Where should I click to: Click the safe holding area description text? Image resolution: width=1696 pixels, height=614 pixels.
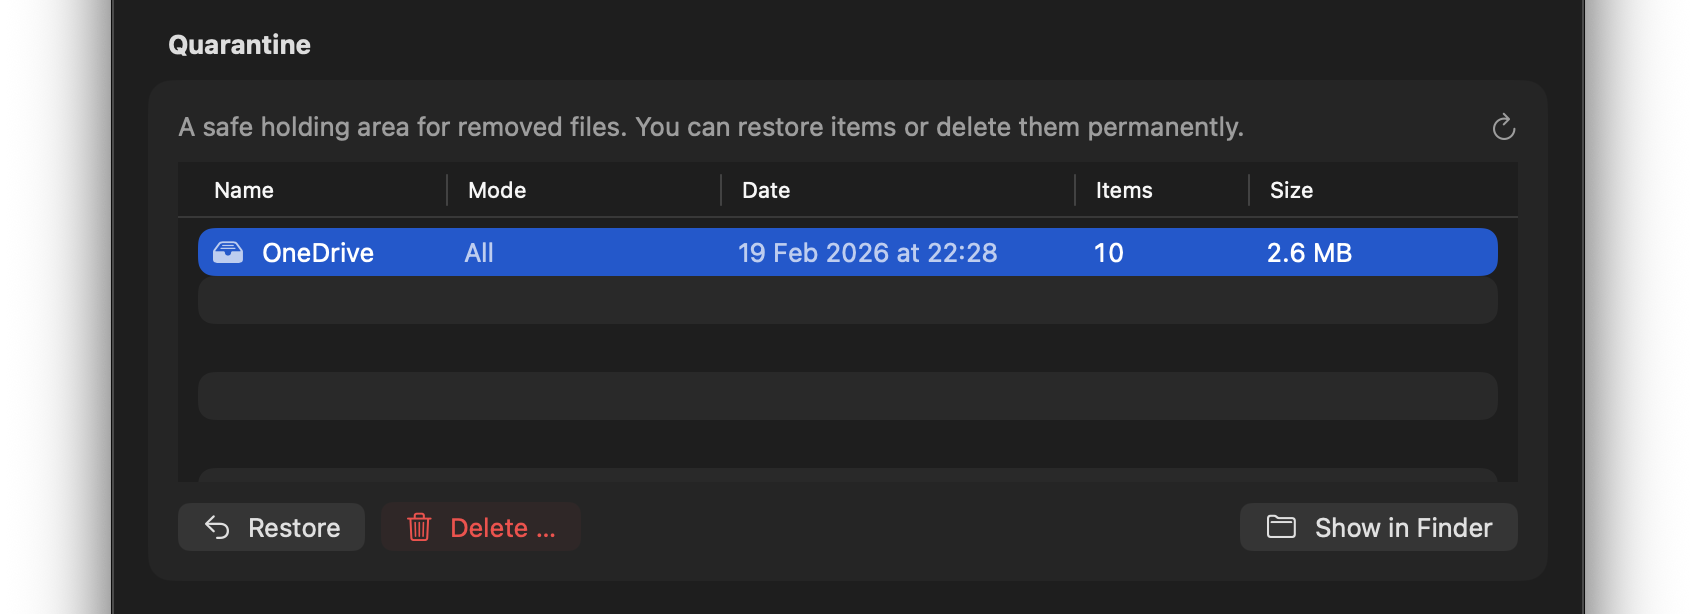[710, 127]
